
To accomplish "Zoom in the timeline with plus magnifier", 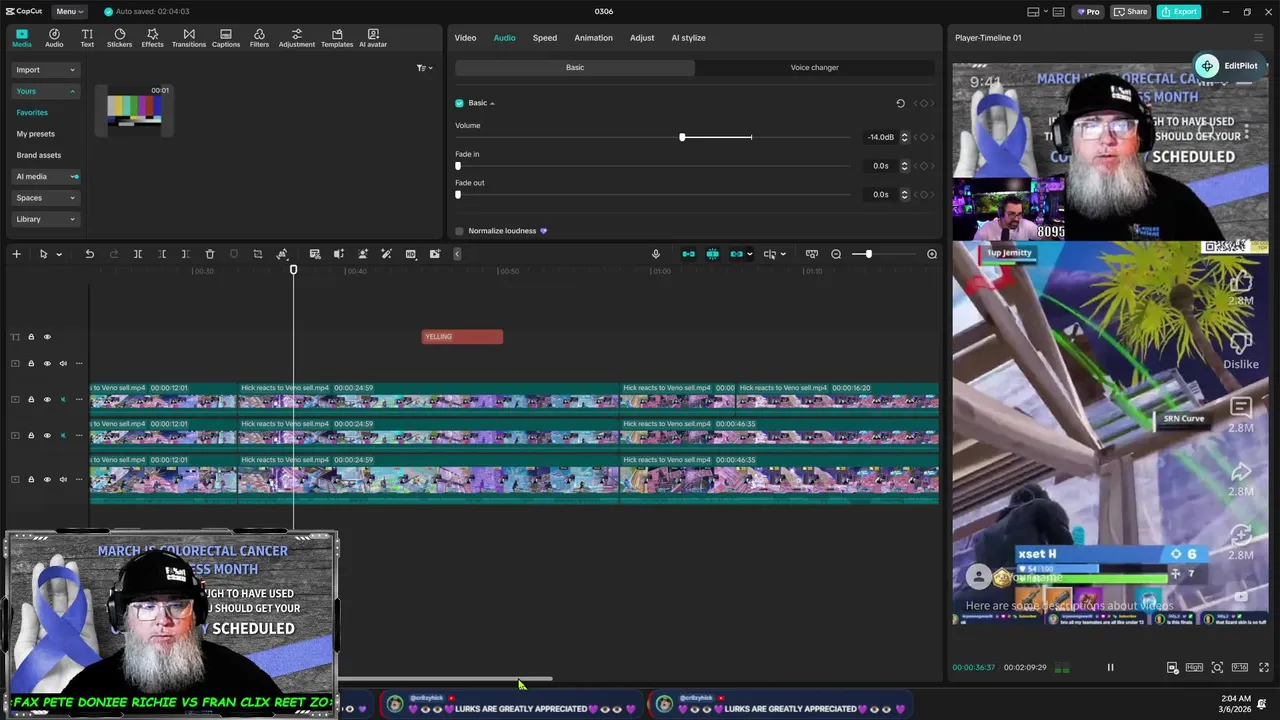I will [x=932, y=254].
